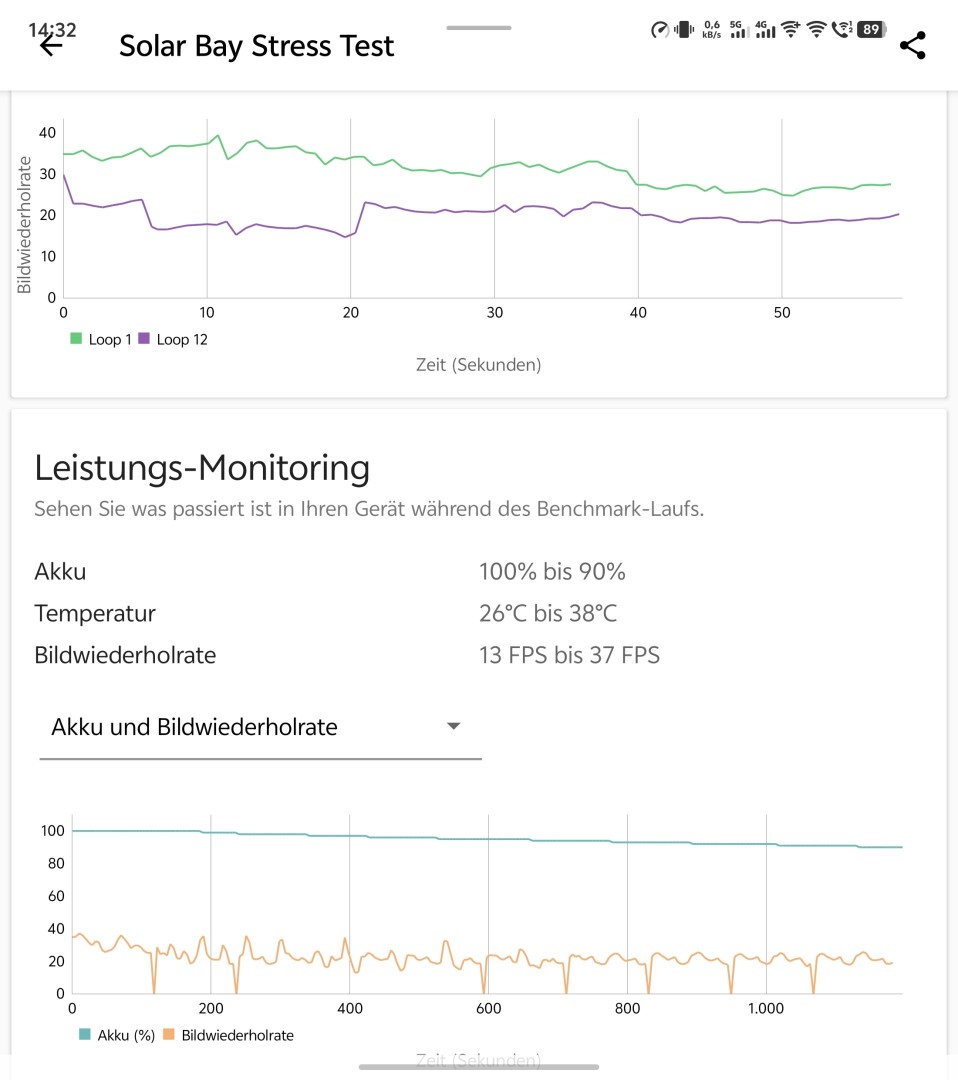Select the Akku und Bildwiederholrate combo box text

(194, 727)
